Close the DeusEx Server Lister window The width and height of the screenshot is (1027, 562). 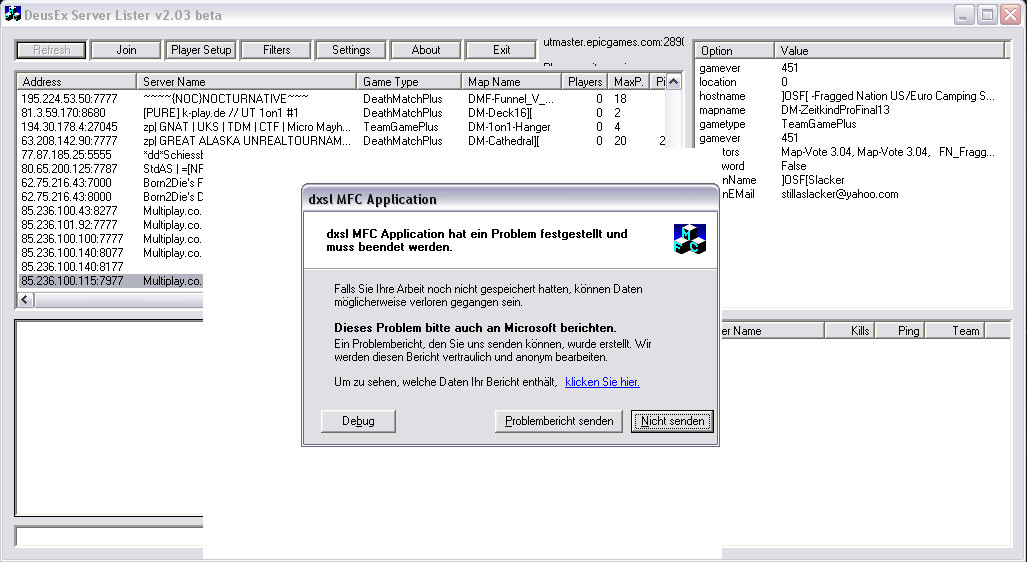[x=1011, y=14]
